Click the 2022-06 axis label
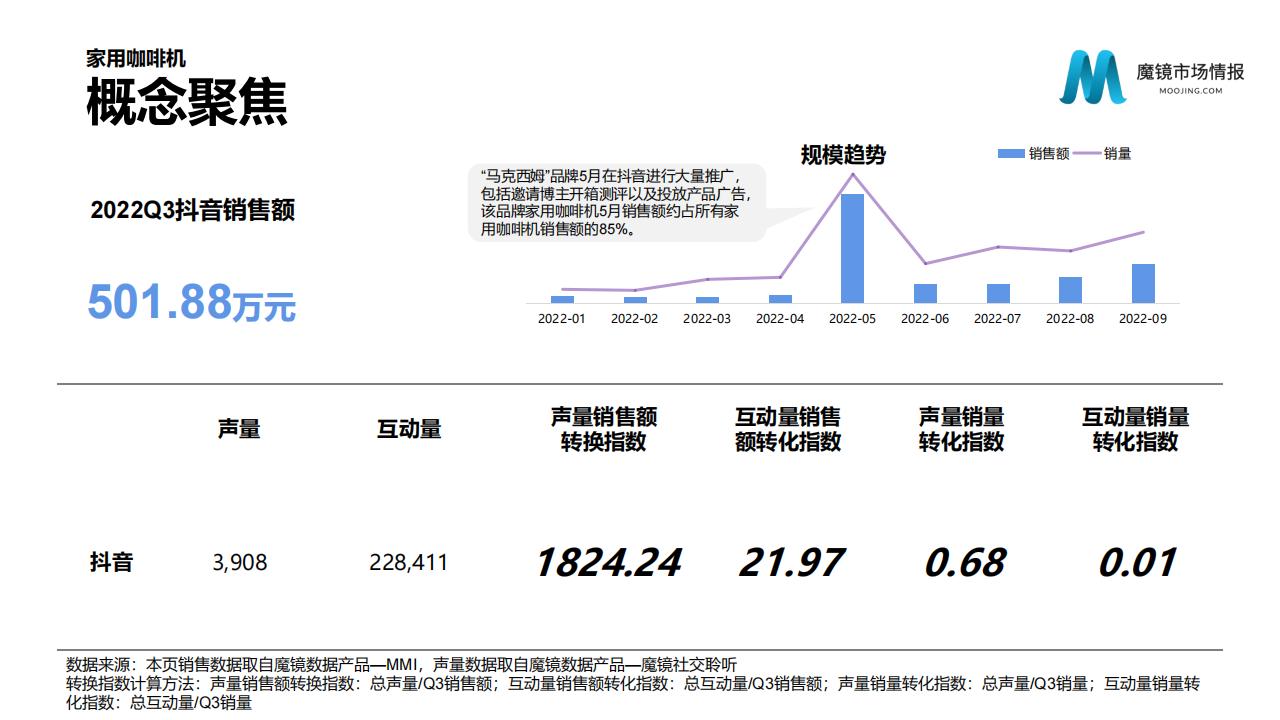Screen dimensions: 1280x720 pos(925,319)
